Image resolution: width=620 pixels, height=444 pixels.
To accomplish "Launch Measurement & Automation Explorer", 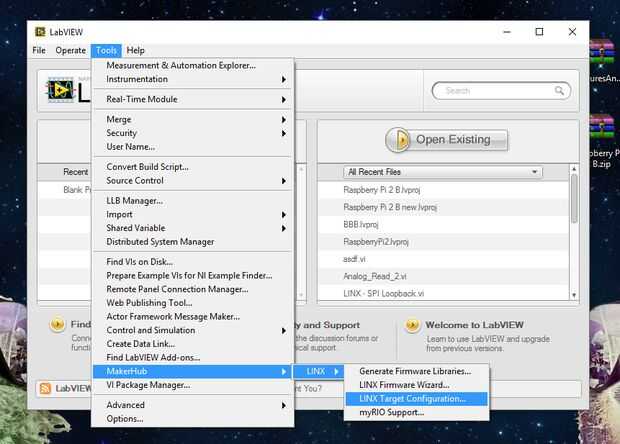I will (193, 66).
